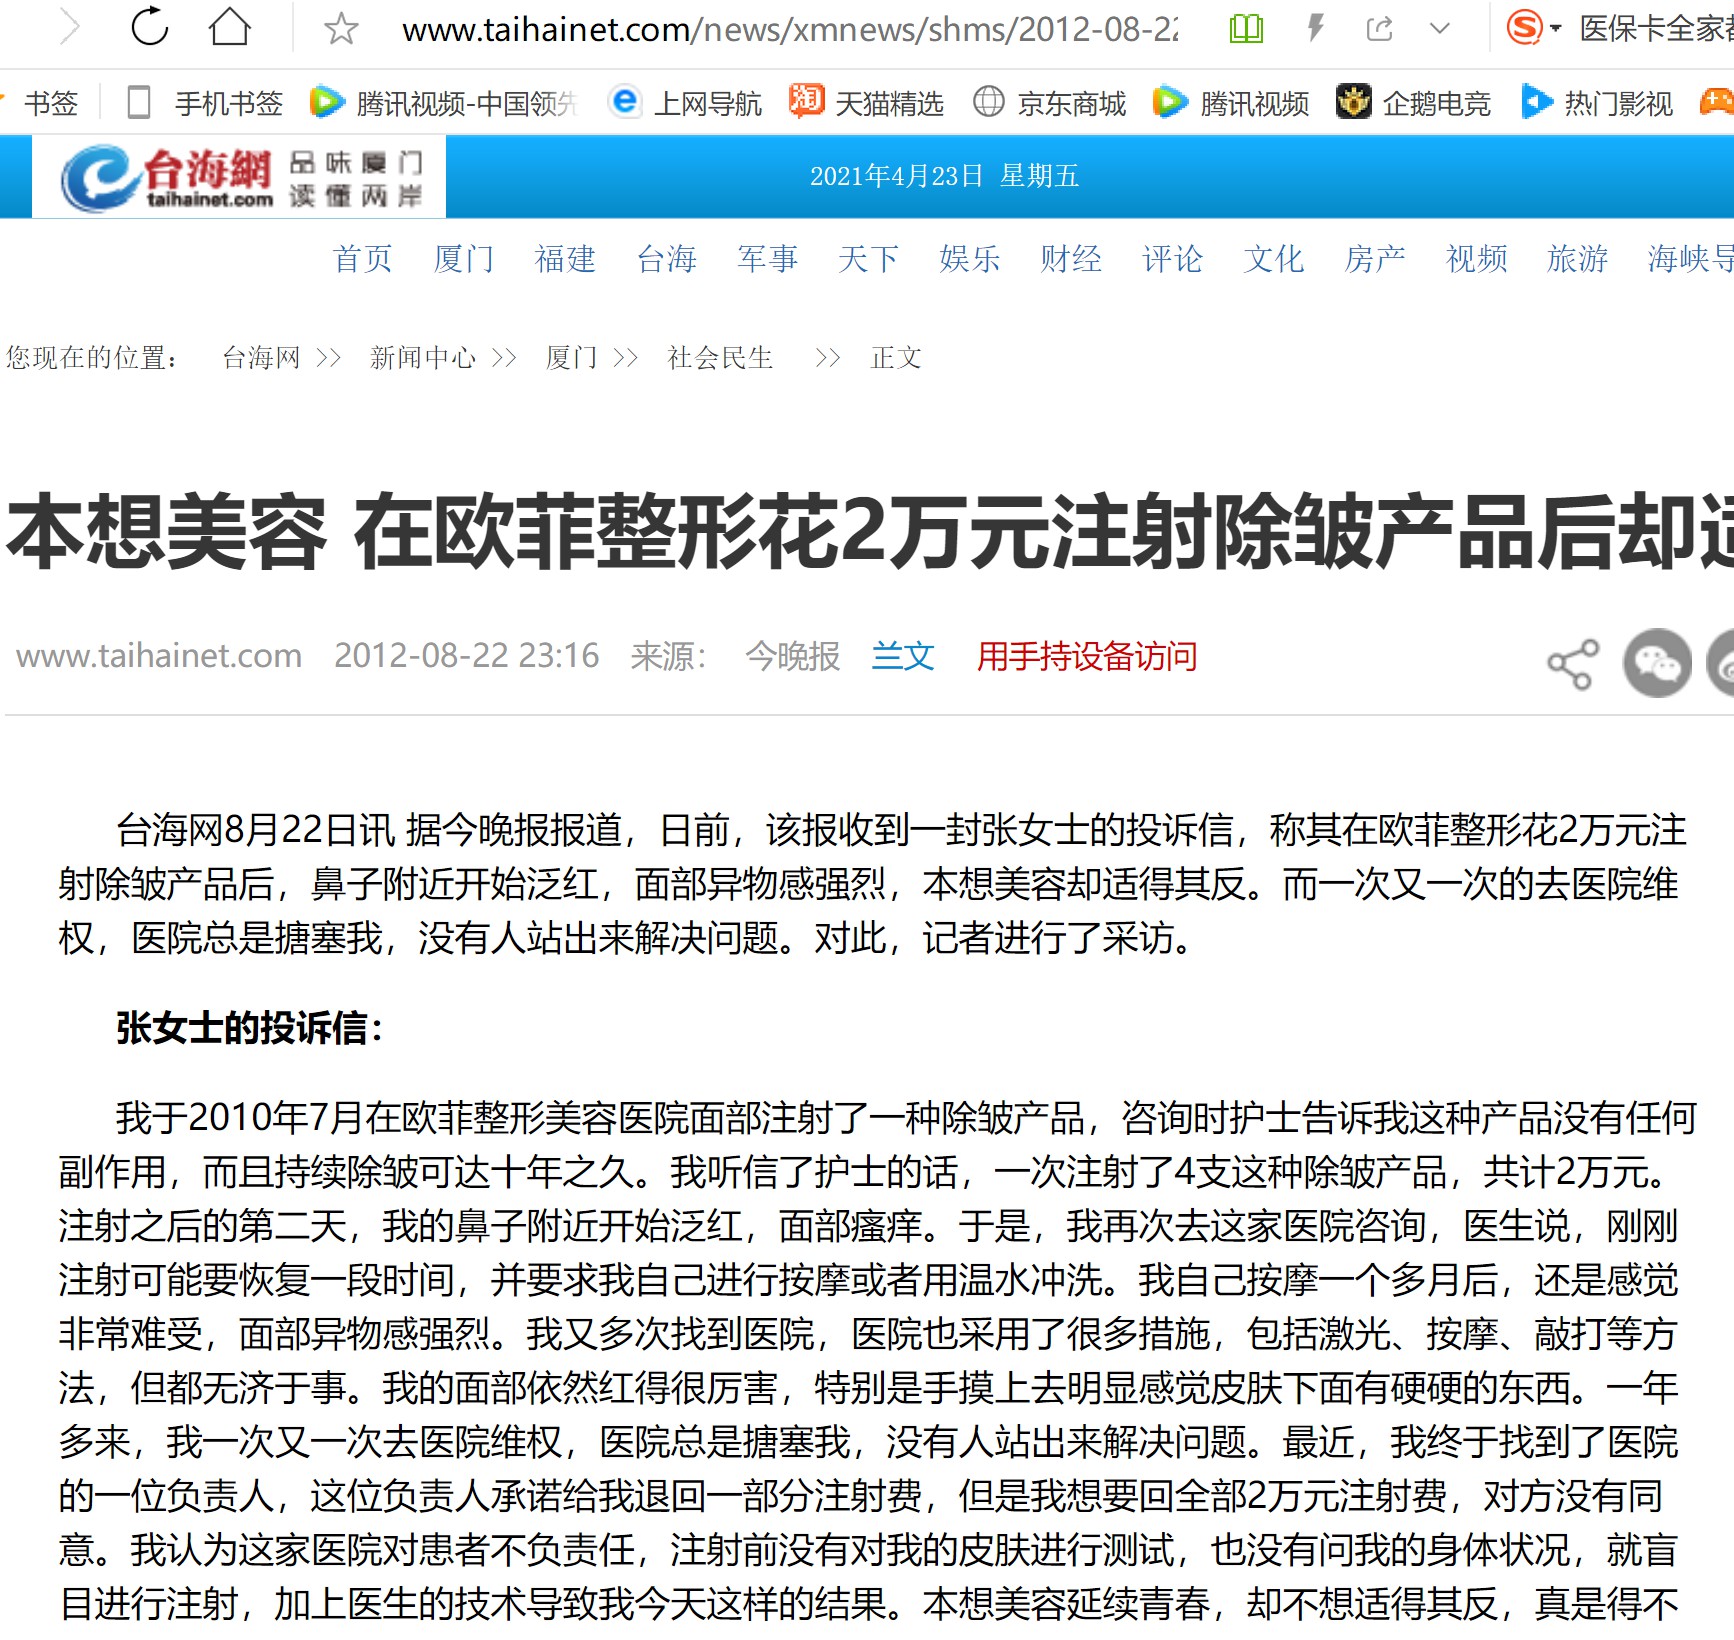Click the article share icon
Screen dimensions: 1734x1640
pos(1573,664)
